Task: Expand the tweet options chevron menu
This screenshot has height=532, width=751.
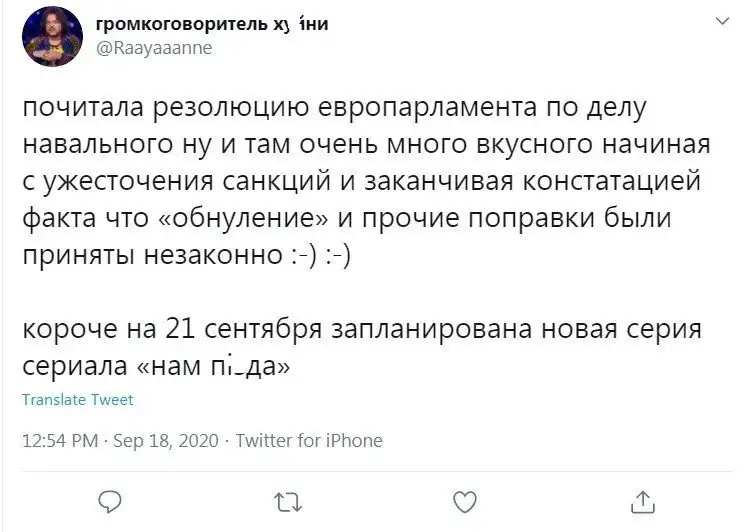Action: [722, 21]
